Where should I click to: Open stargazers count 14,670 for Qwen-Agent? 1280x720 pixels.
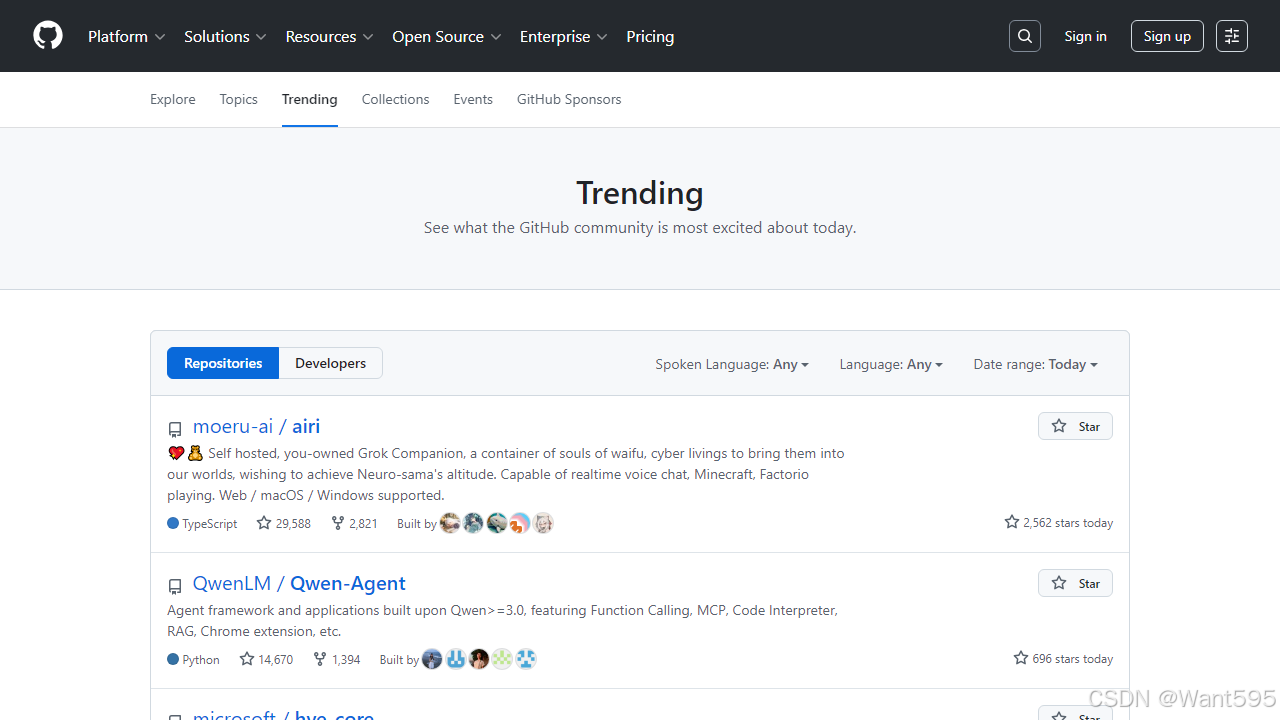pos(266,659)
